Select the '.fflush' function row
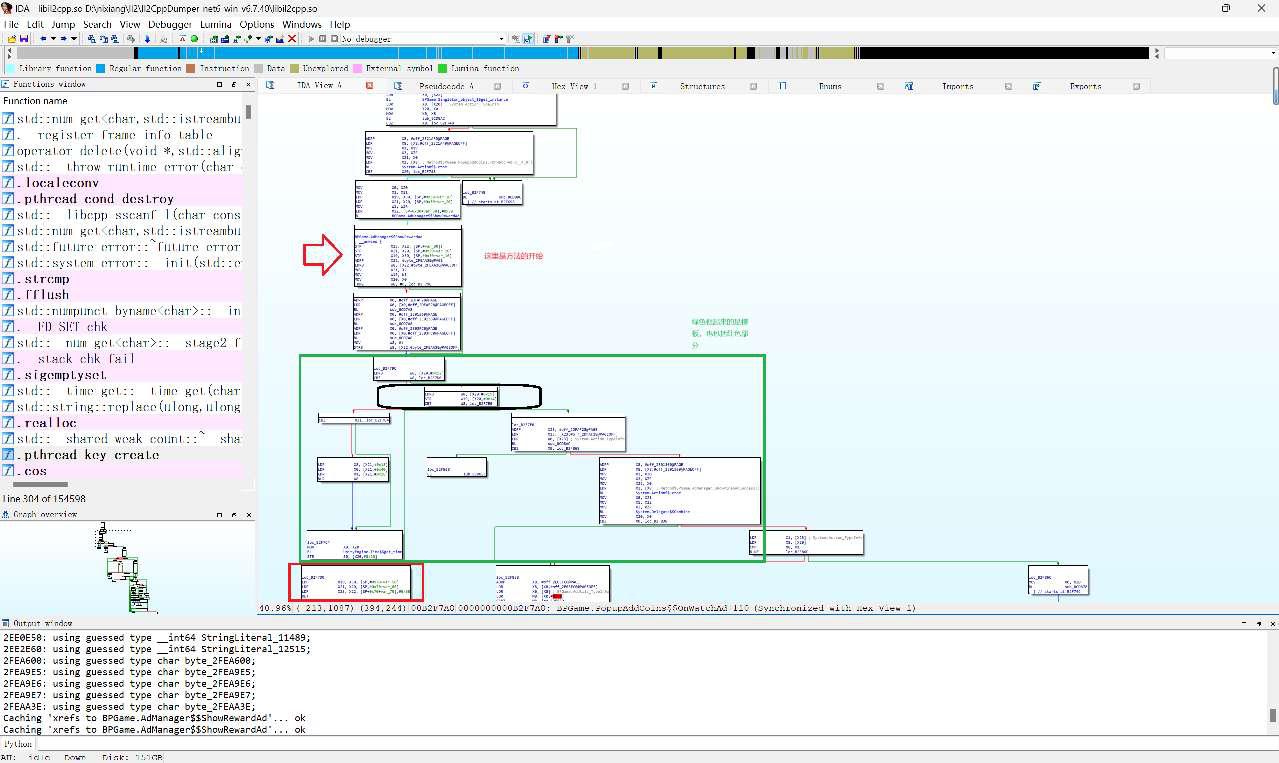1279x763 pixels. (121, 295)
